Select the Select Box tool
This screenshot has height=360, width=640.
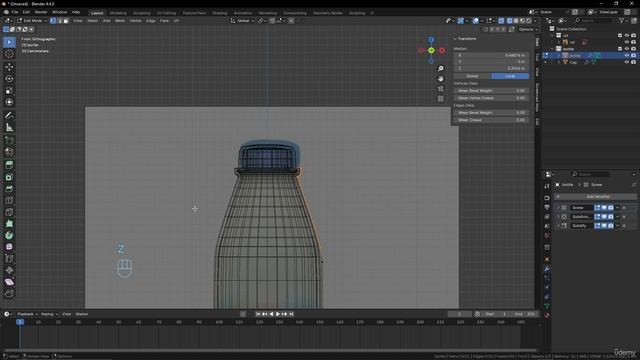(9, 42)
